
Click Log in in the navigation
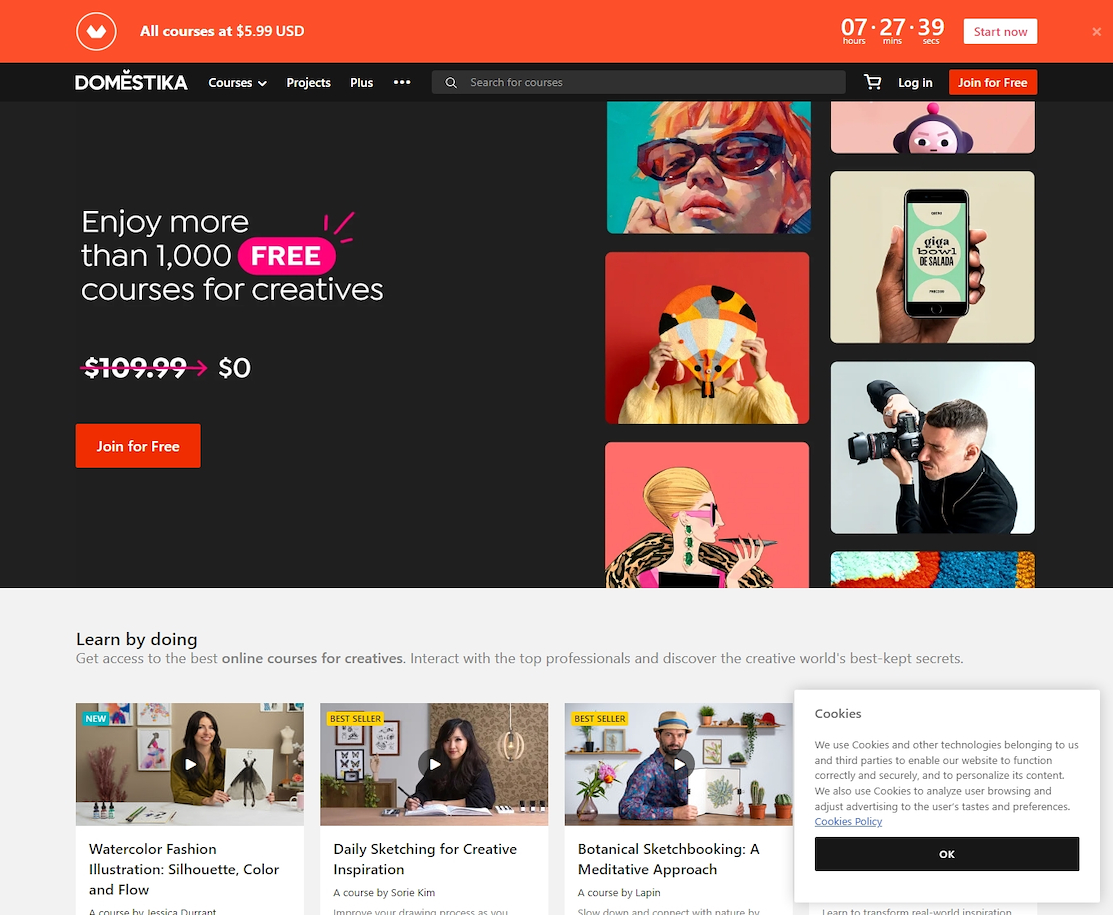(x=915, y=82)
